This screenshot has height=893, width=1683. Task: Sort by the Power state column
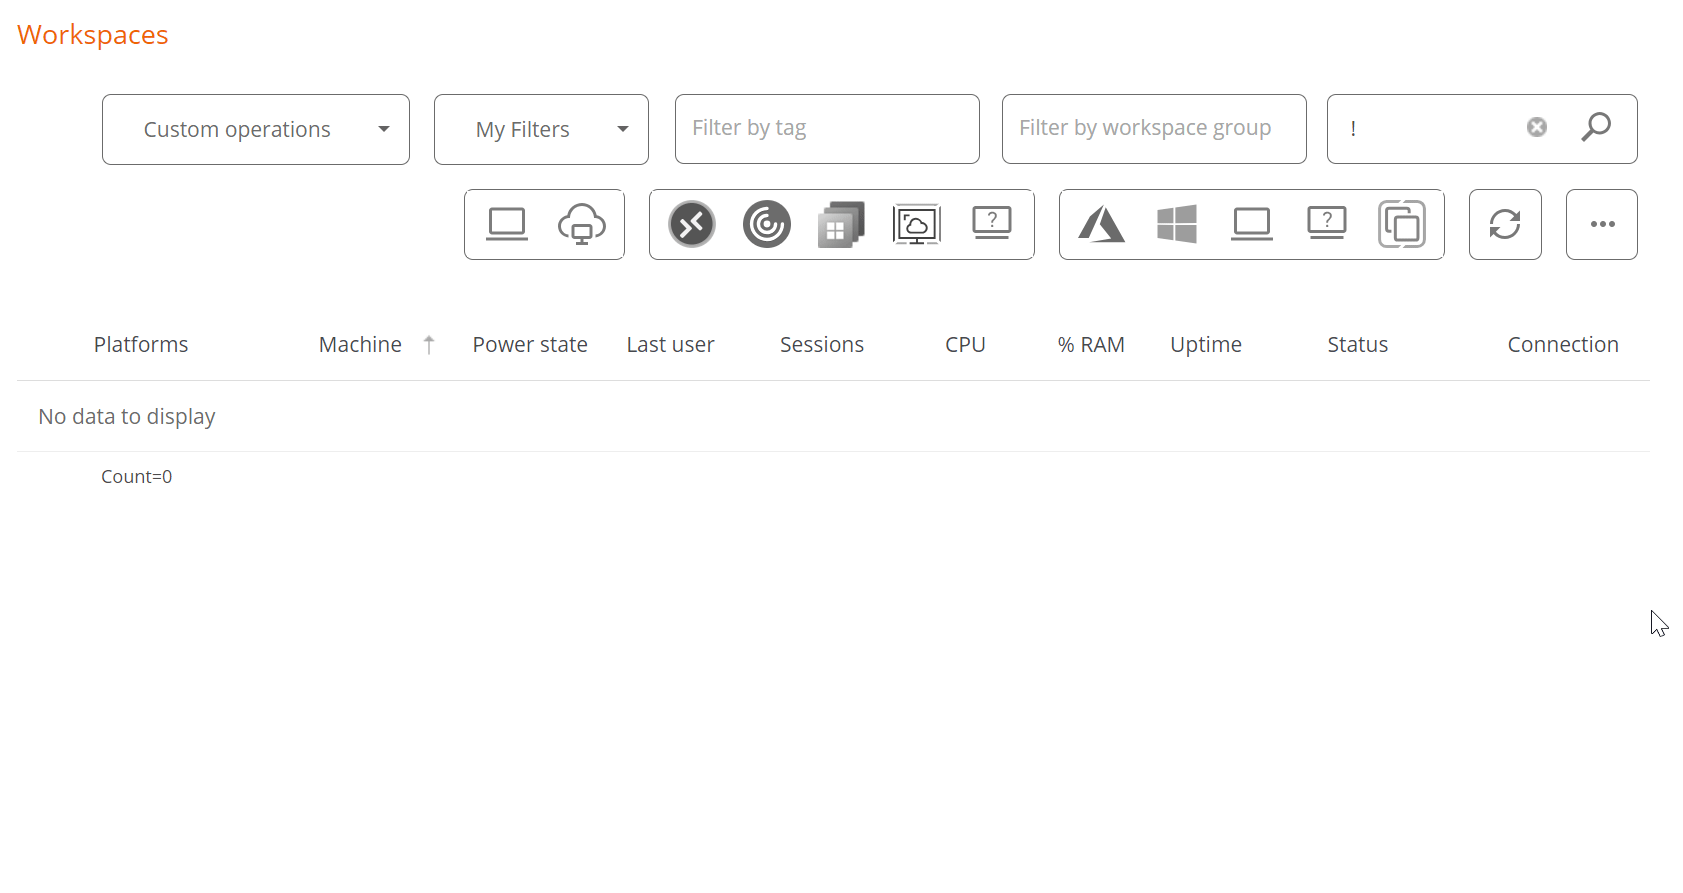[530, 344]
